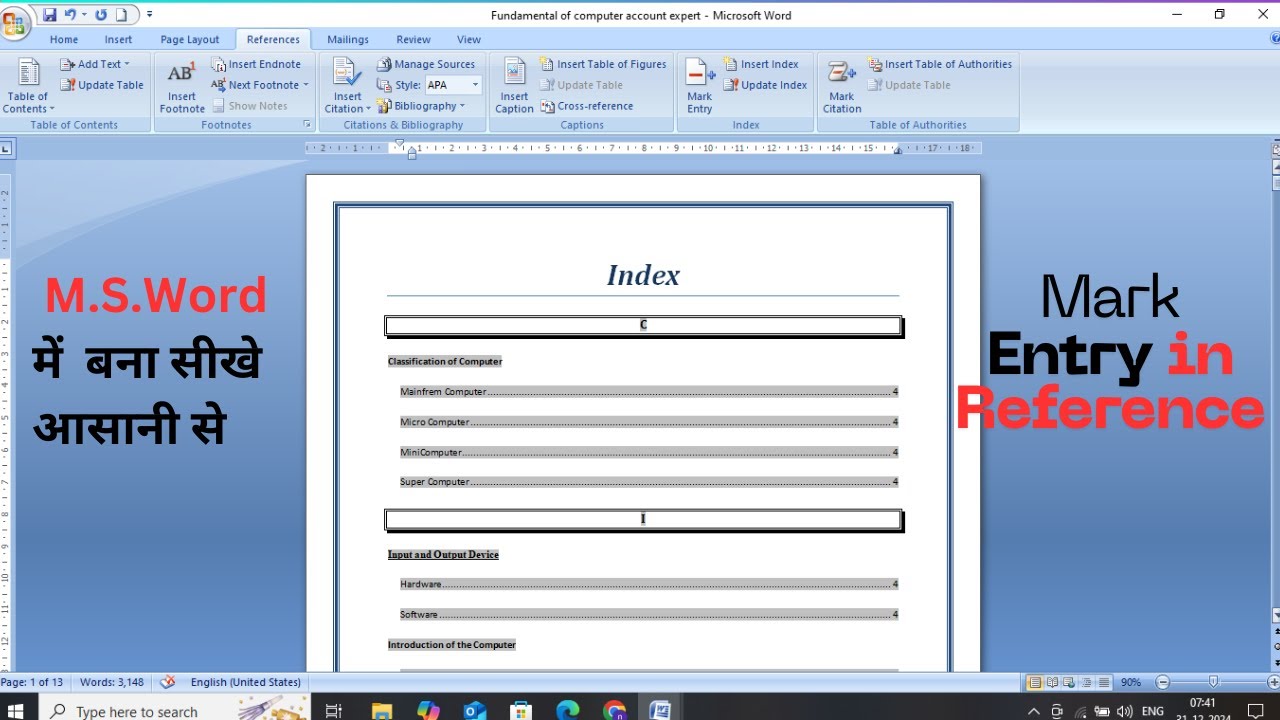Open Microsoft Edge from the taskbar
The width and height of the screenshot is (1280, 720).
(567, 709)
